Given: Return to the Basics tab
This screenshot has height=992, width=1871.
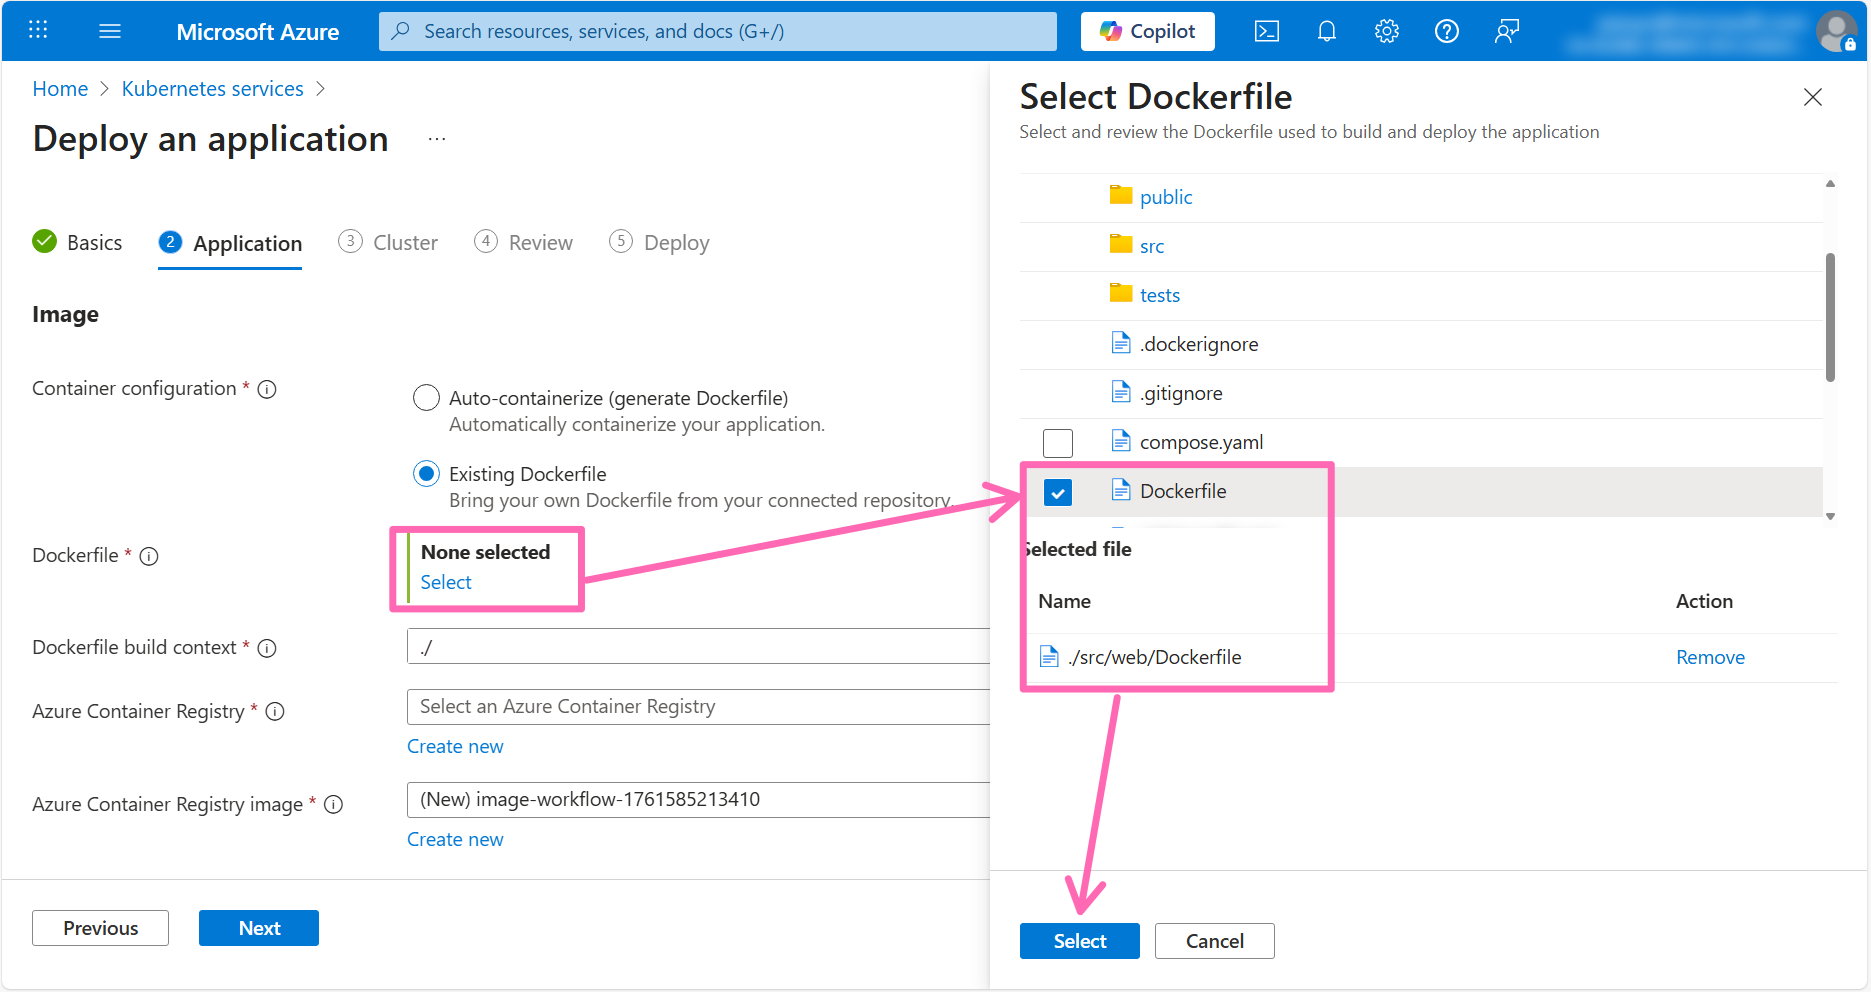Looking at the screenshot, I should 95,242.
